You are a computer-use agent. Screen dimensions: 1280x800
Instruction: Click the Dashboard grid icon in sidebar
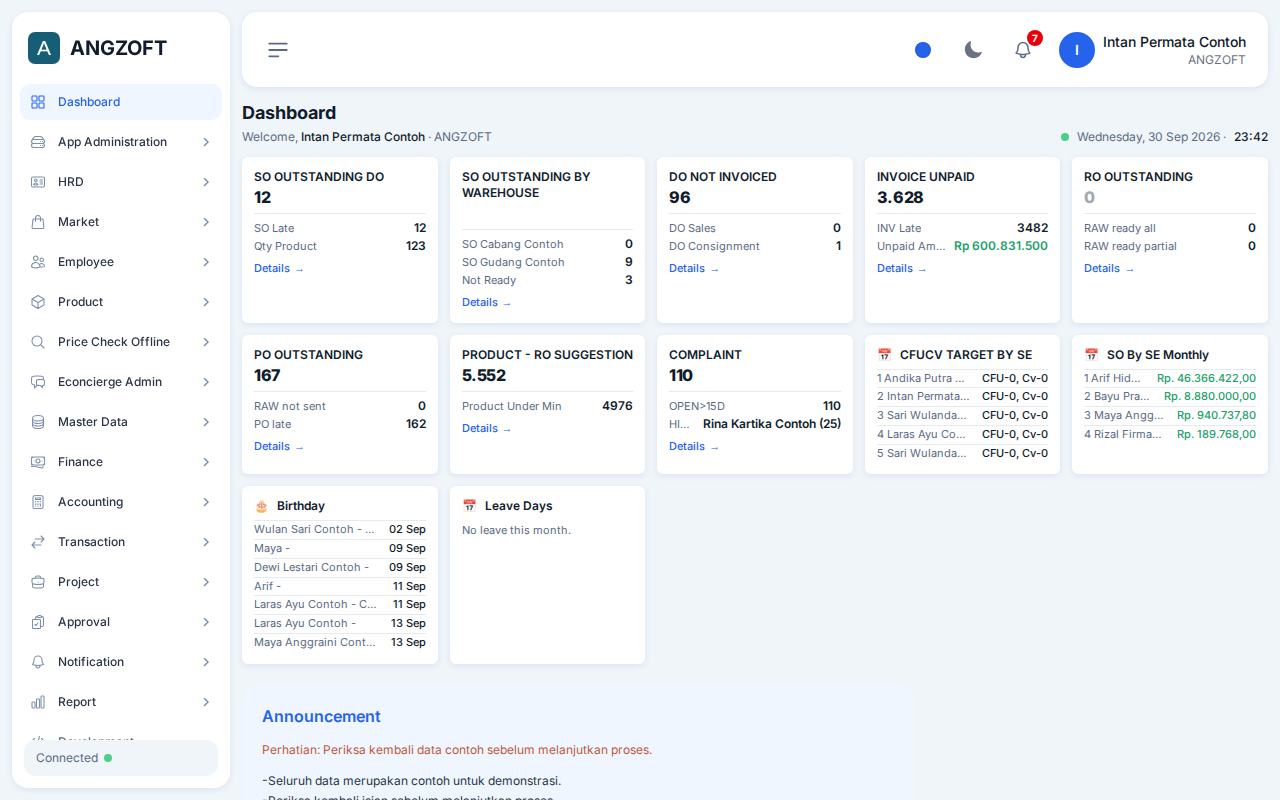point(38,102)
